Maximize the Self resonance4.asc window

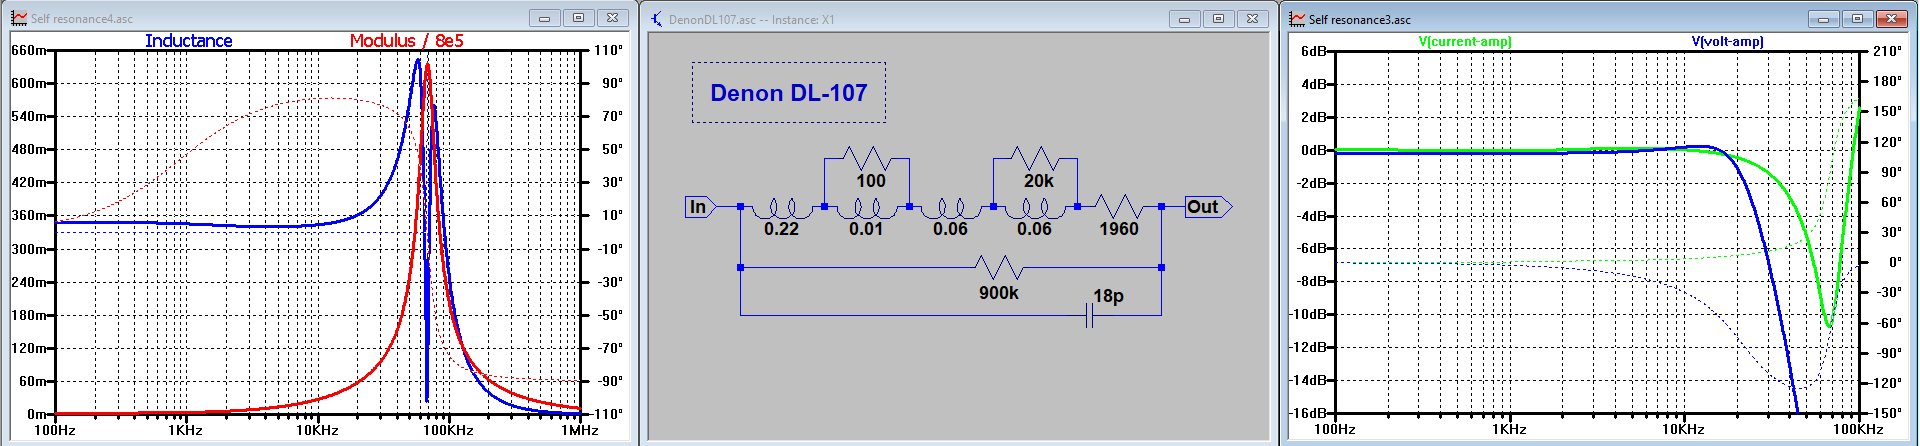coord(578,18)
